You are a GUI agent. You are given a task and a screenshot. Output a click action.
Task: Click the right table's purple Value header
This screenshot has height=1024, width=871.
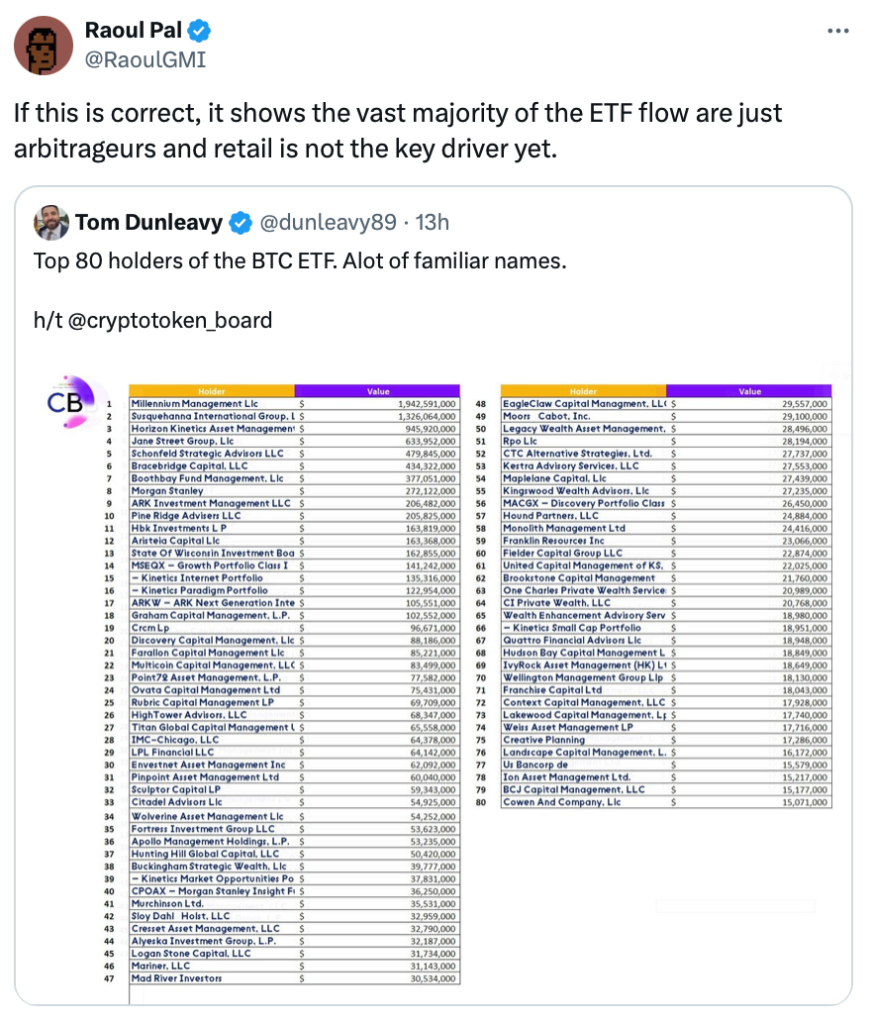749,391
